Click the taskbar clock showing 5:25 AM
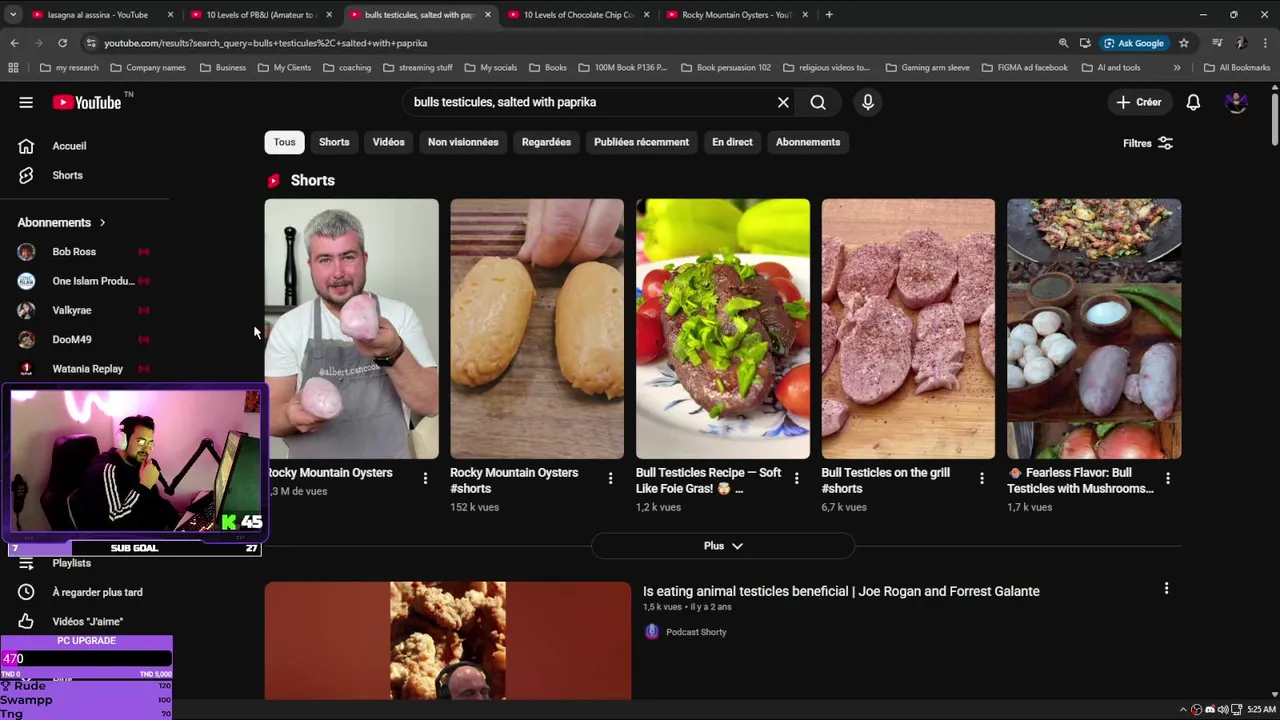The width and height of the screenshot is (1280, 720). coord(1261,710)
